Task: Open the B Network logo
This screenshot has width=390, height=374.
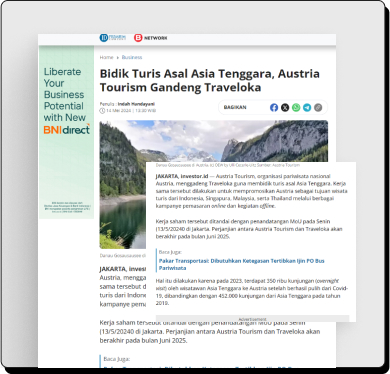Action: coord(150,38)
